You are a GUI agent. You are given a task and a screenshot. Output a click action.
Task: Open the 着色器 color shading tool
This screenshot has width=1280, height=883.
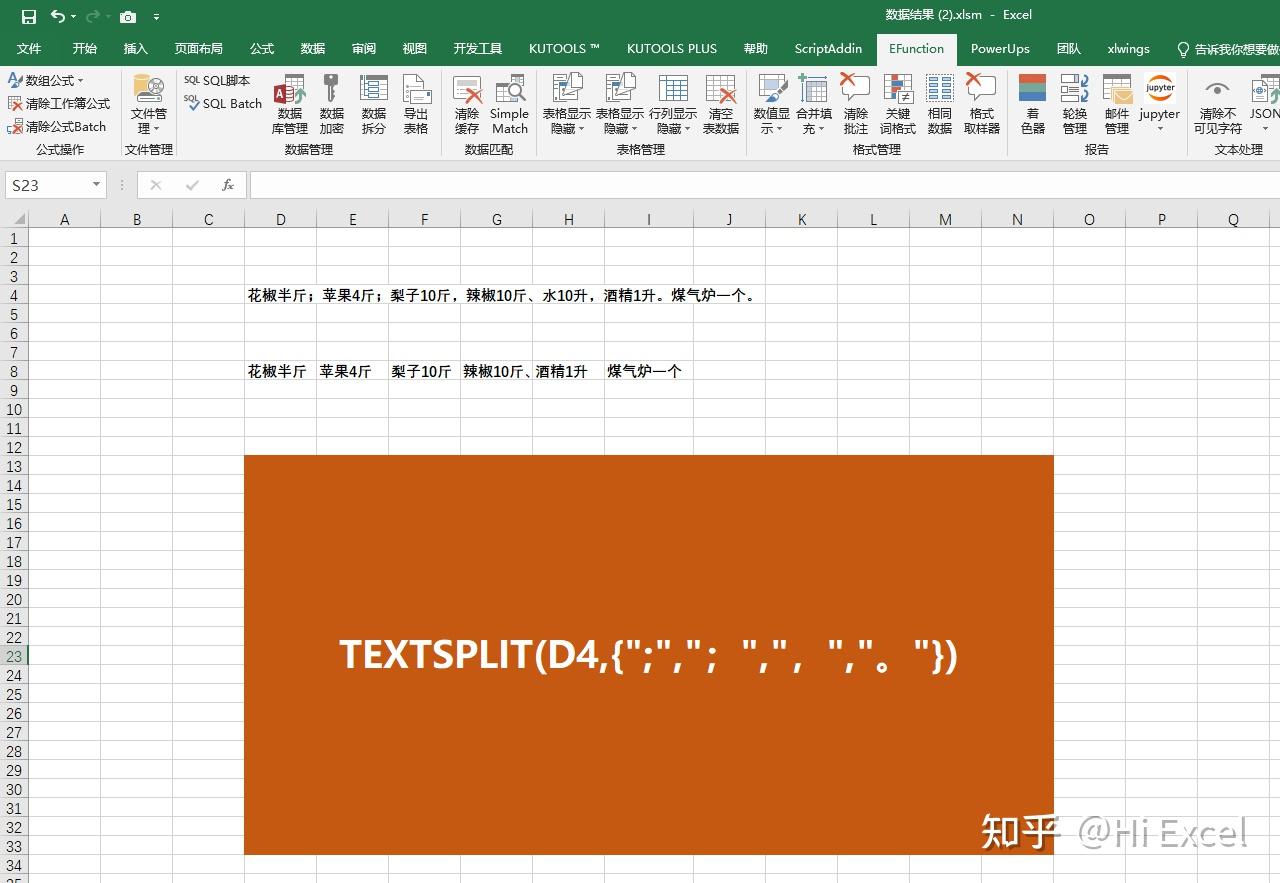click(1032, 103)
